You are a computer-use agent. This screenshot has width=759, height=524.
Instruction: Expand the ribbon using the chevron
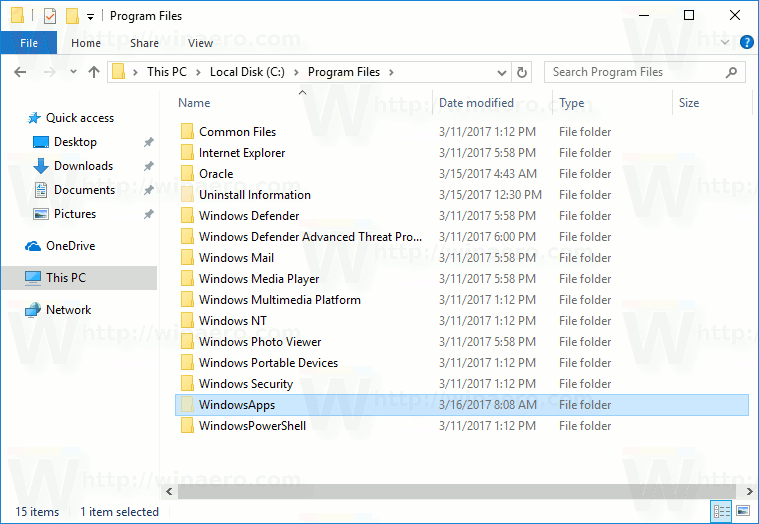(x=726, y=43)
